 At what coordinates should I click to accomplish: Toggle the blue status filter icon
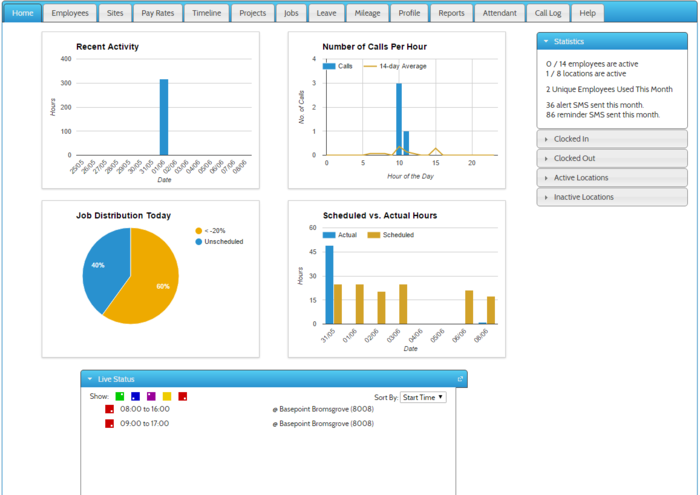pos(136,397)
